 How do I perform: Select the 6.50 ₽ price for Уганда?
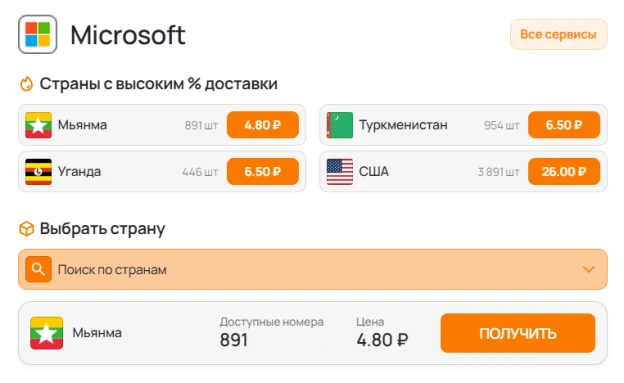pos(263,172)
